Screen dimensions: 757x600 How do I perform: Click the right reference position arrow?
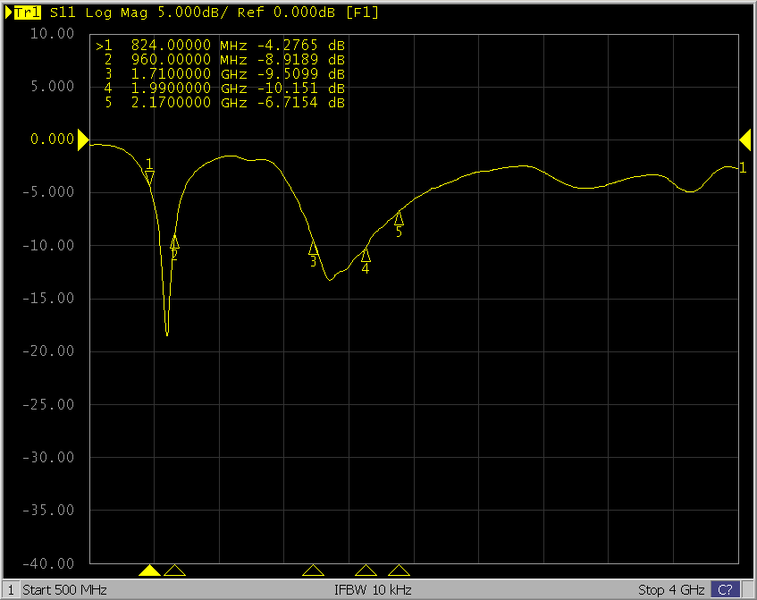745,139
